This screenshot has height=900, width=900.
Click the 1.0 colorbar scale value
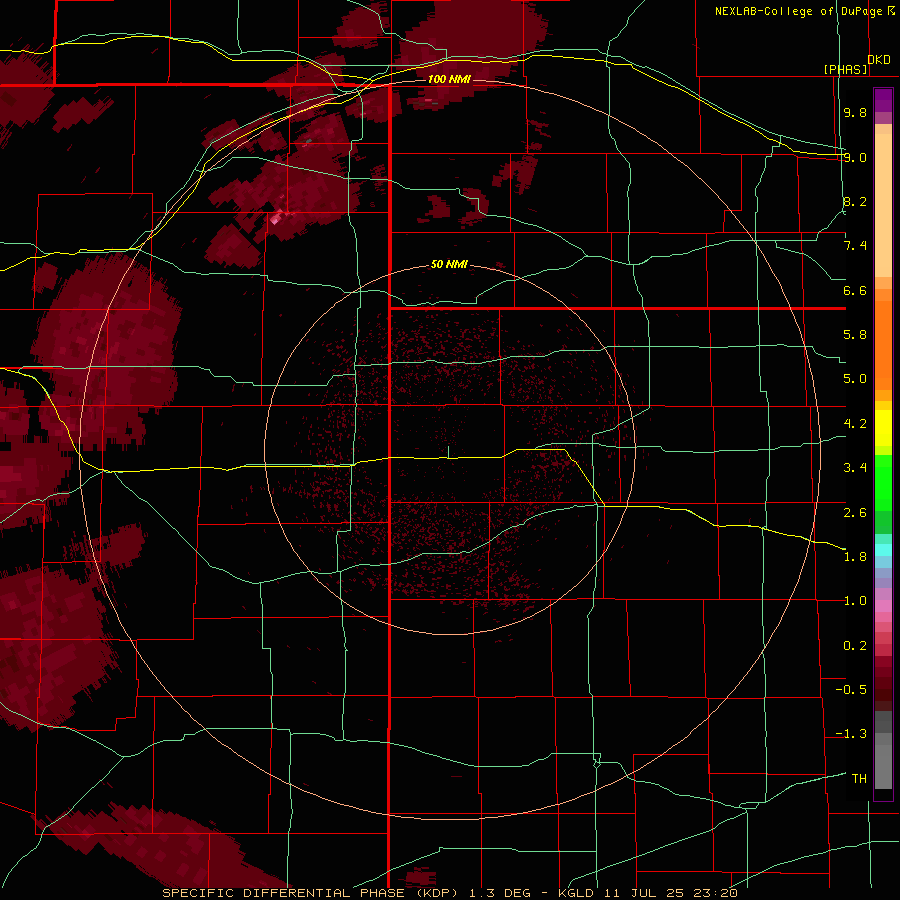pos(855,601)
